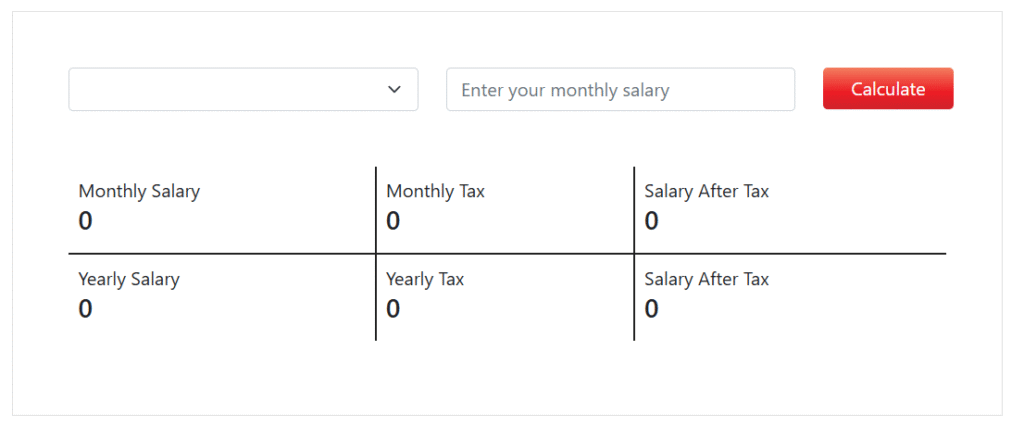The image size is (1024, 438).
Task: Click the Yearly Salary label
Action: tap(129, 279)
